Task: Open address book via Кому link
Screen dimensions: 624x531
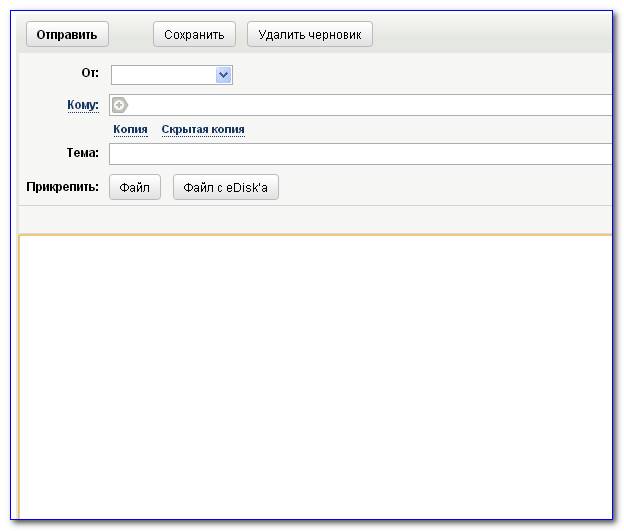Action: coord(82,105)
